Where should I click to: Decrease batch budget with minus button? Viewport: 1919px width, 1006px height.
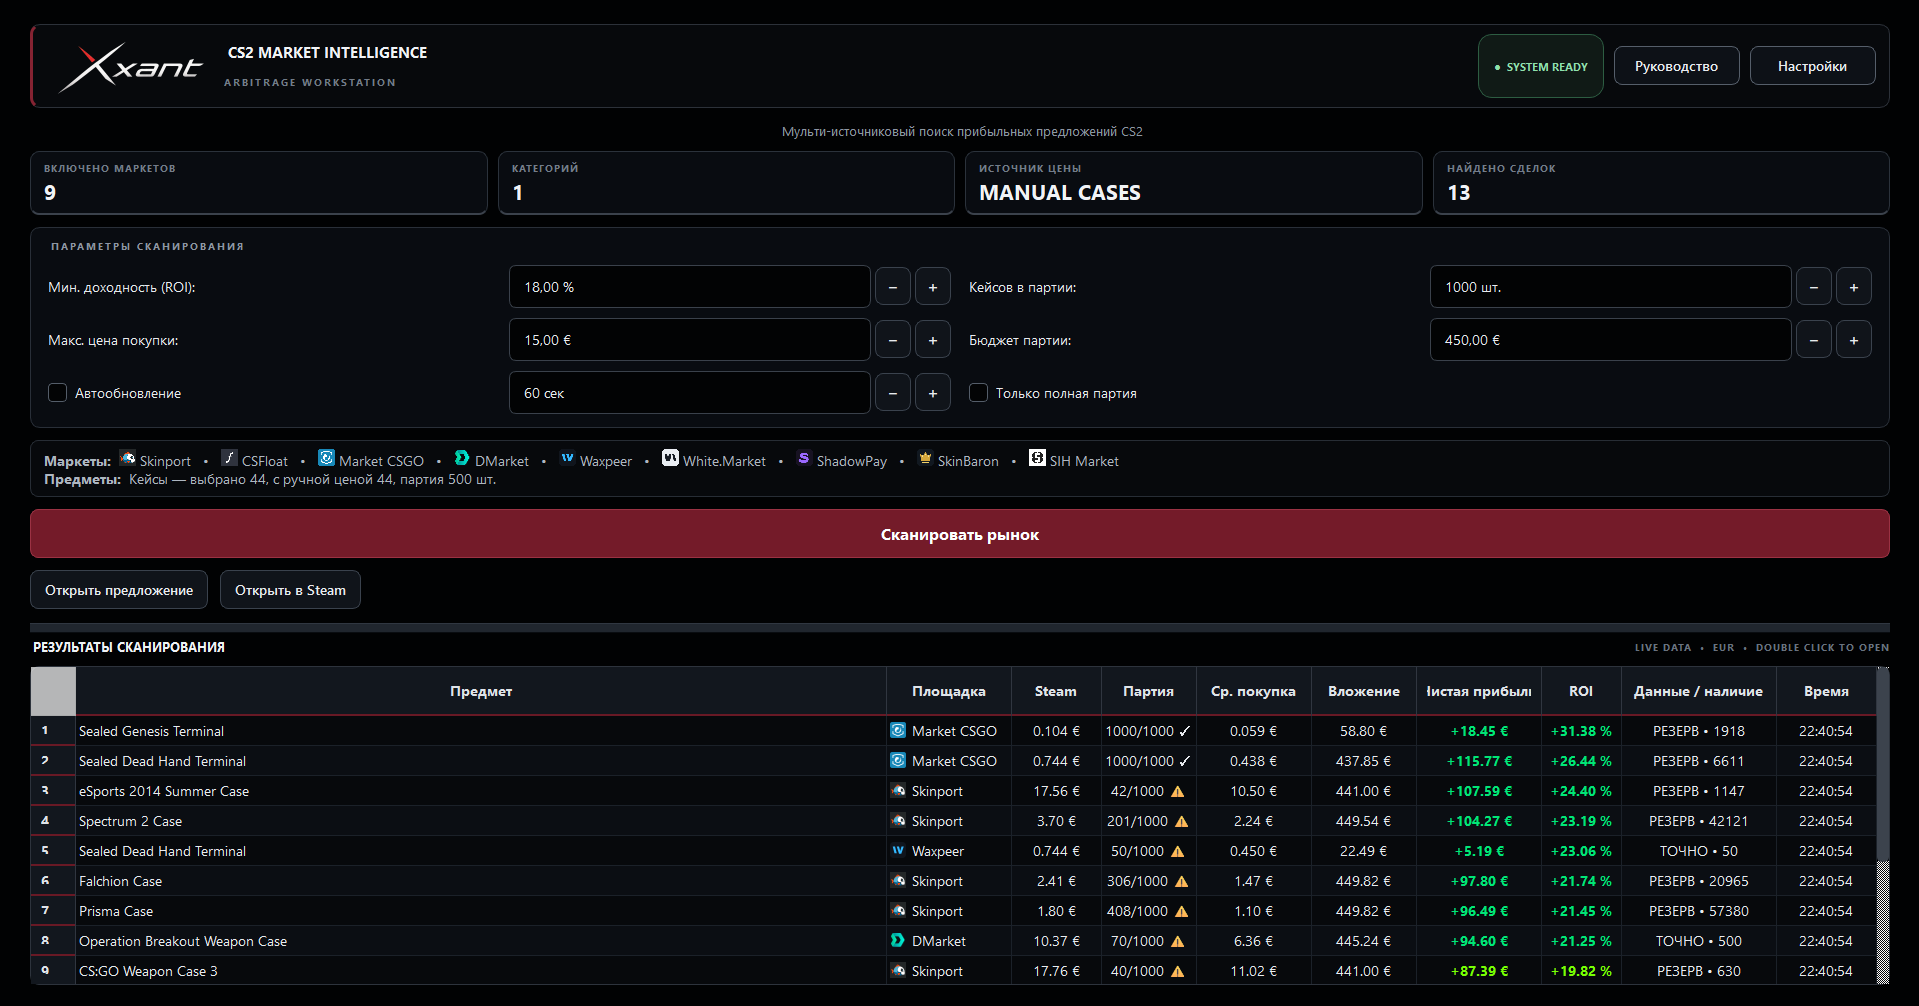click(x=1814, y=340)
